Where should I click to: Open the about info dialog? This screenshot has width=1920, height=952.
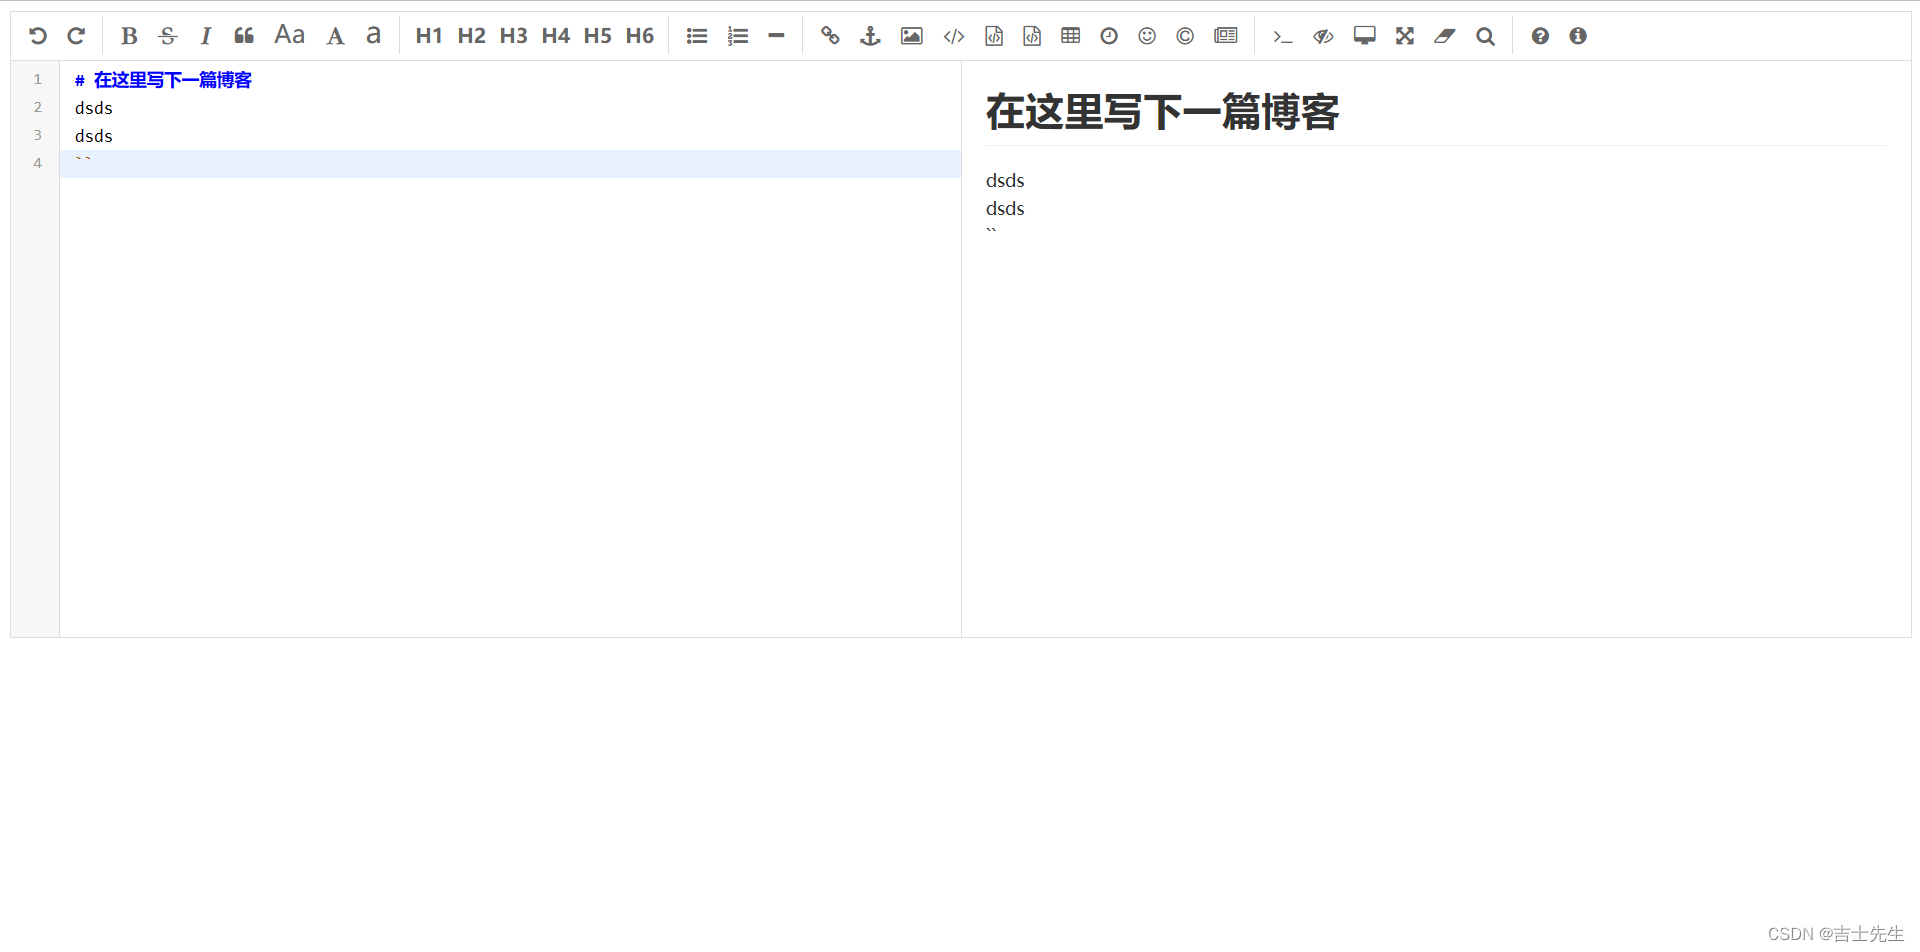click(x=1578, y=36)
